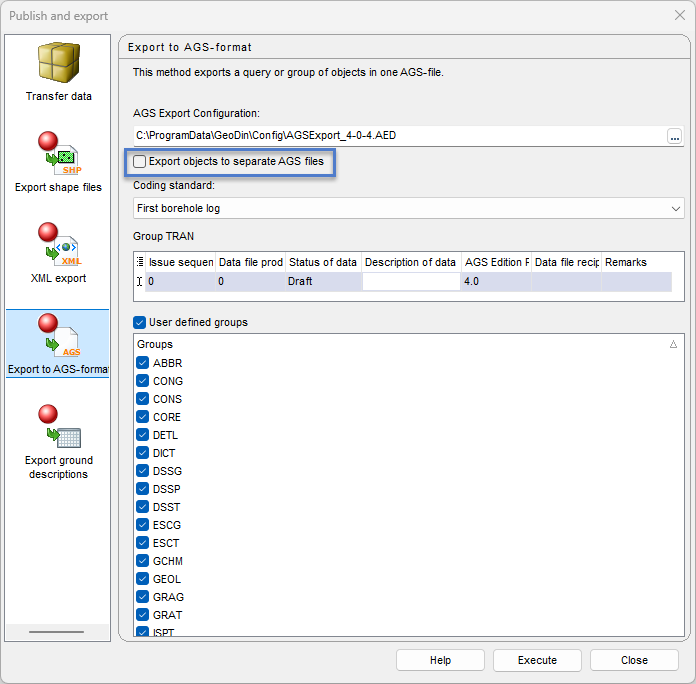Enable Export objects to separate AGS files
696x684 pixels.
coord(140,161)
